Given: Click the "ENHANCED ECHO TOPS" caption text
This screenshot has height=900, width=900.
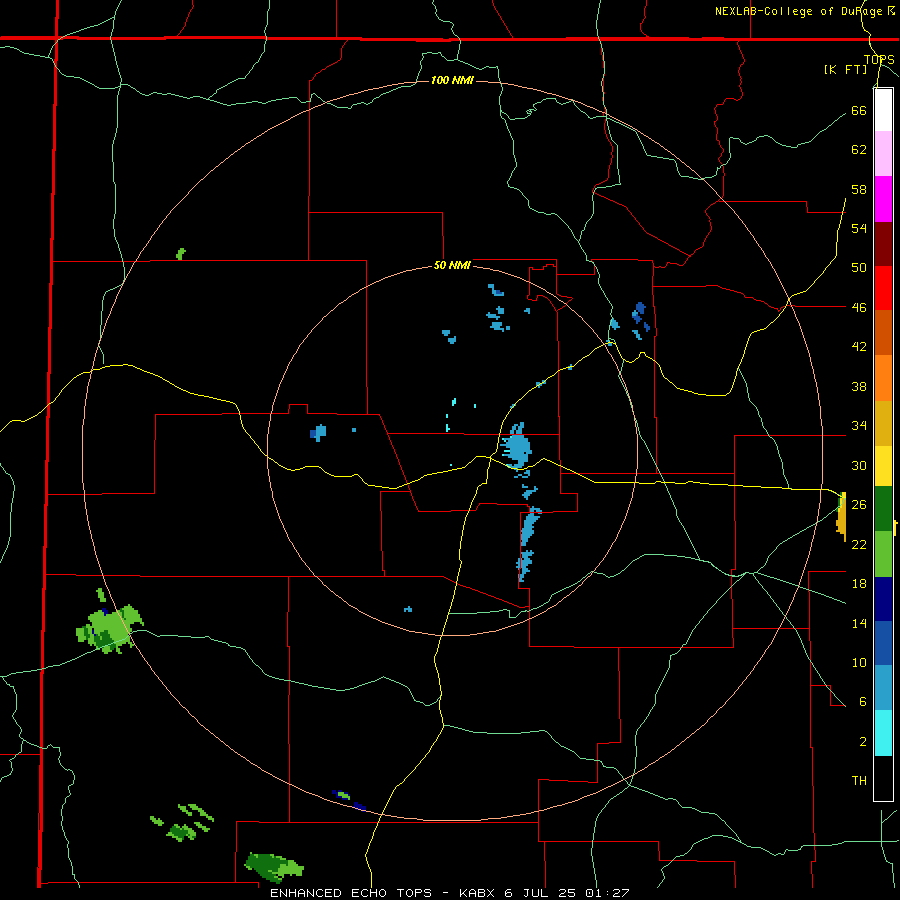Looking at the screenshot, I should tap(351, 893).
